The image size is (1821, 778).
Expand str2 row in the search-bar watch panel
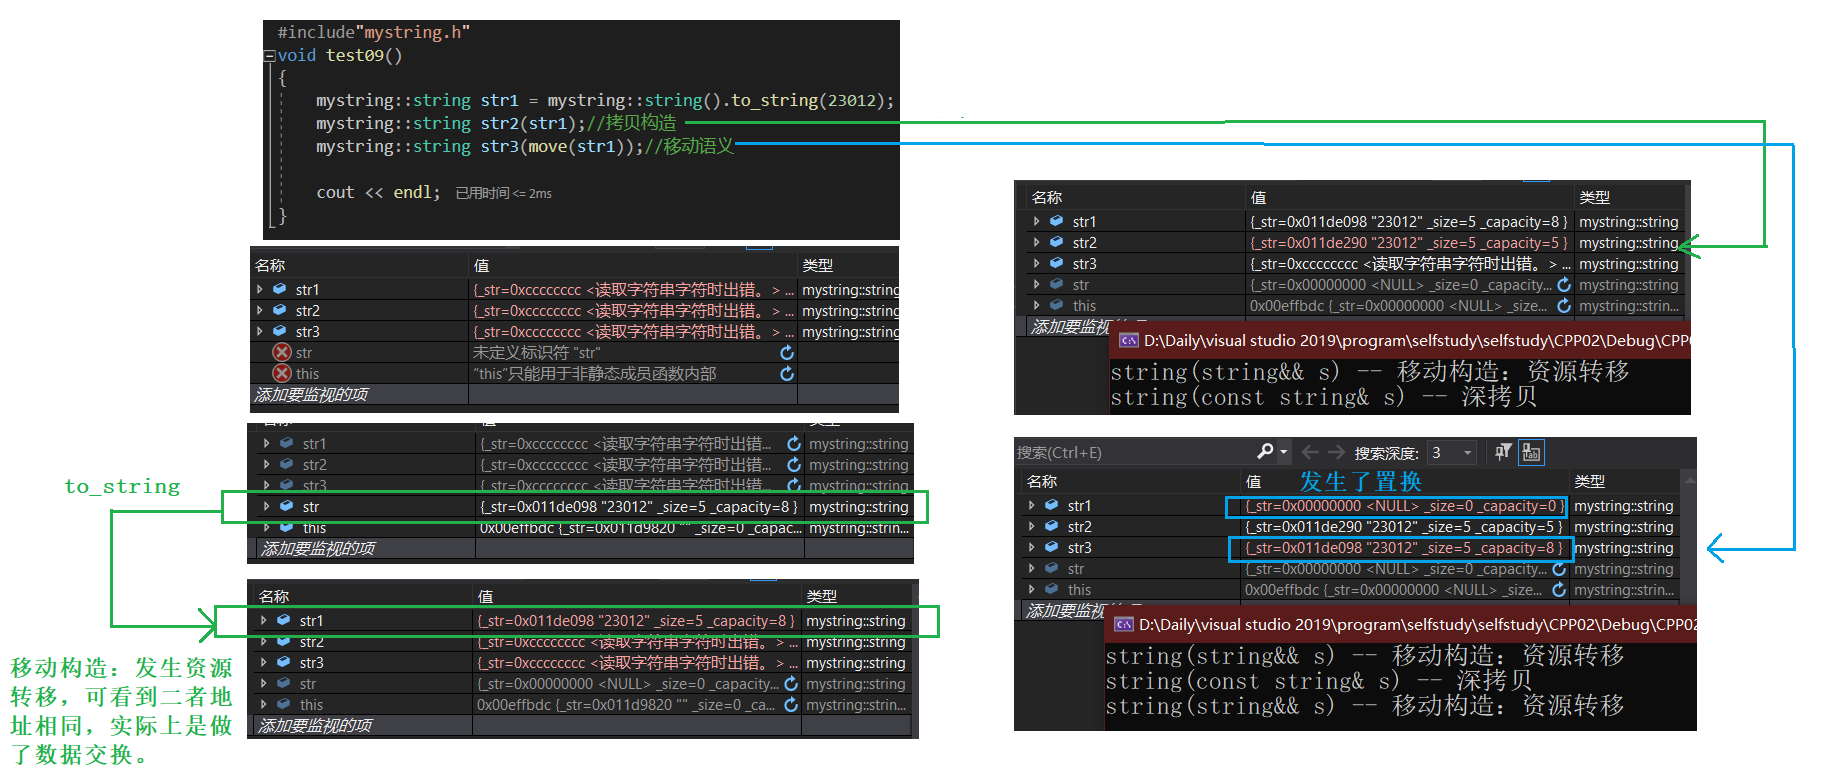coord(1031,526)
